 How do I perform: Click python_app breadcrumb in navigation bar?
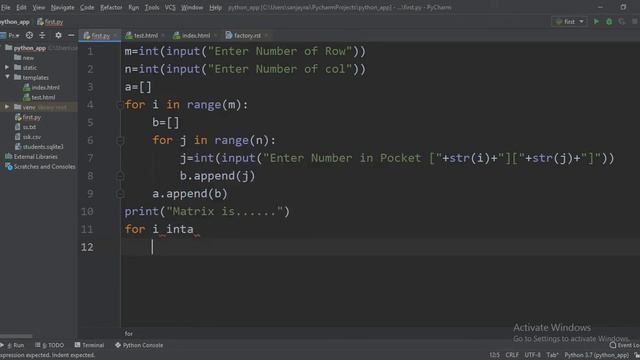click(15, 22)
